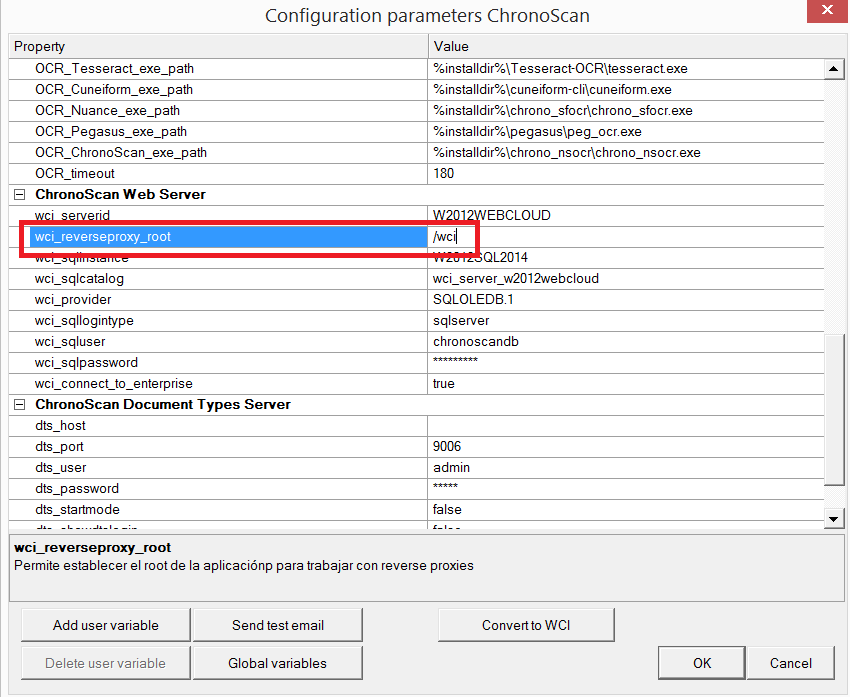Click the wci_server_w2012webcloud value
The height and width of the screenshot is (697, 850).
coord(516,279)
